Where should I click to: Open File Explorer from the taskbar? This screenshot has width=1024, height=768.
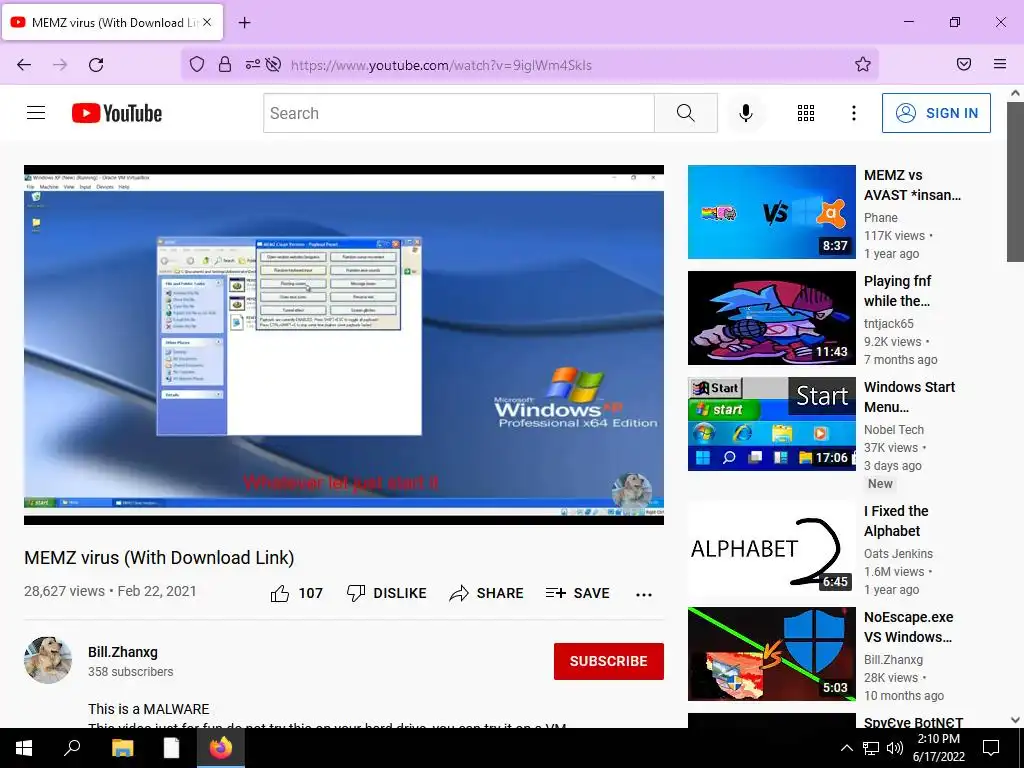[x=121, y=748]
